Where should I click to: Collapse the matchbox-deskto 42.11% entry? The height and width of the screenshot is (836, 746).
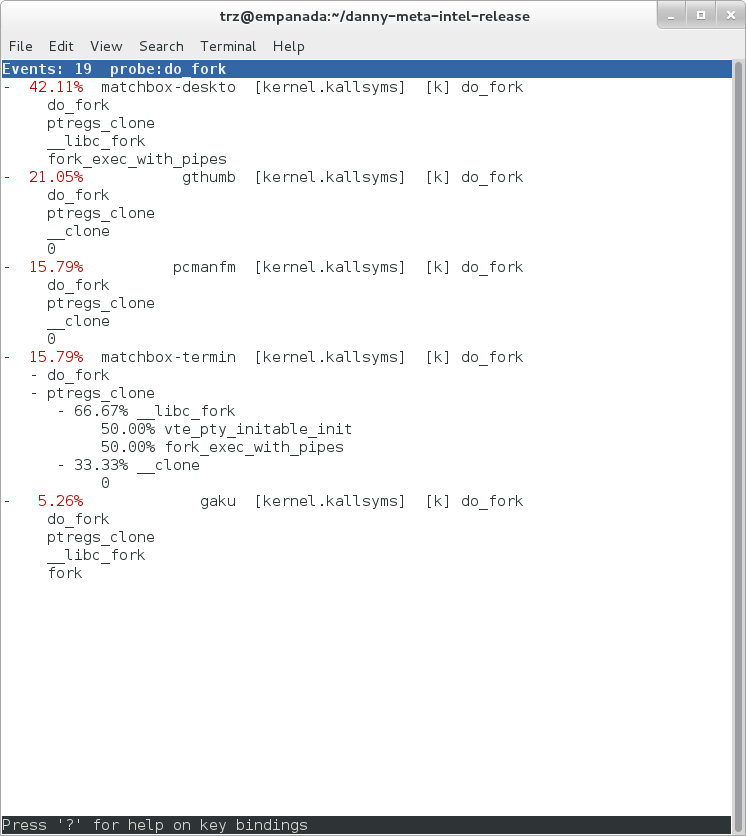click(x=7, y=87)
